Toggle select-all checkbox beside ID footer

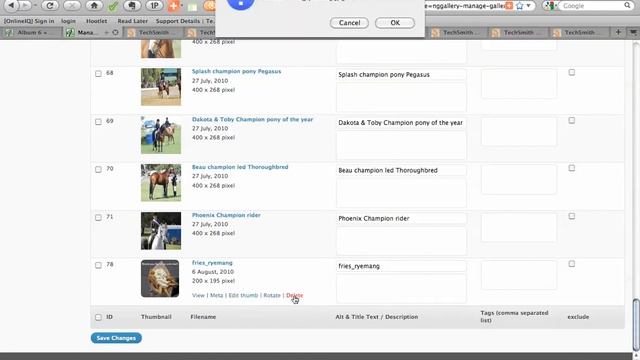click(x=98, y=317)
